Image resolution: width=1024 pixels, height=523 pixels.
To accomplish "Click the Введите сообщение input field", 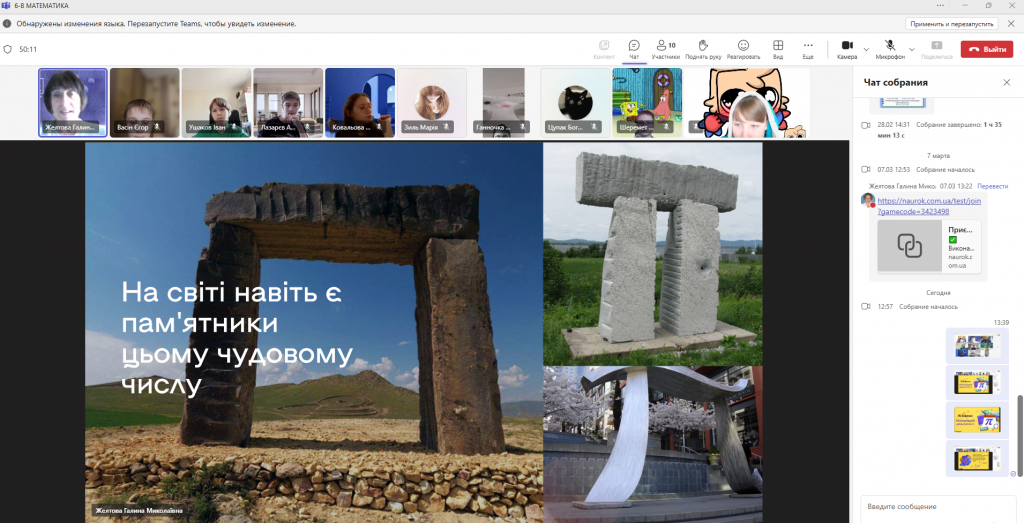I will coord(937,507).
